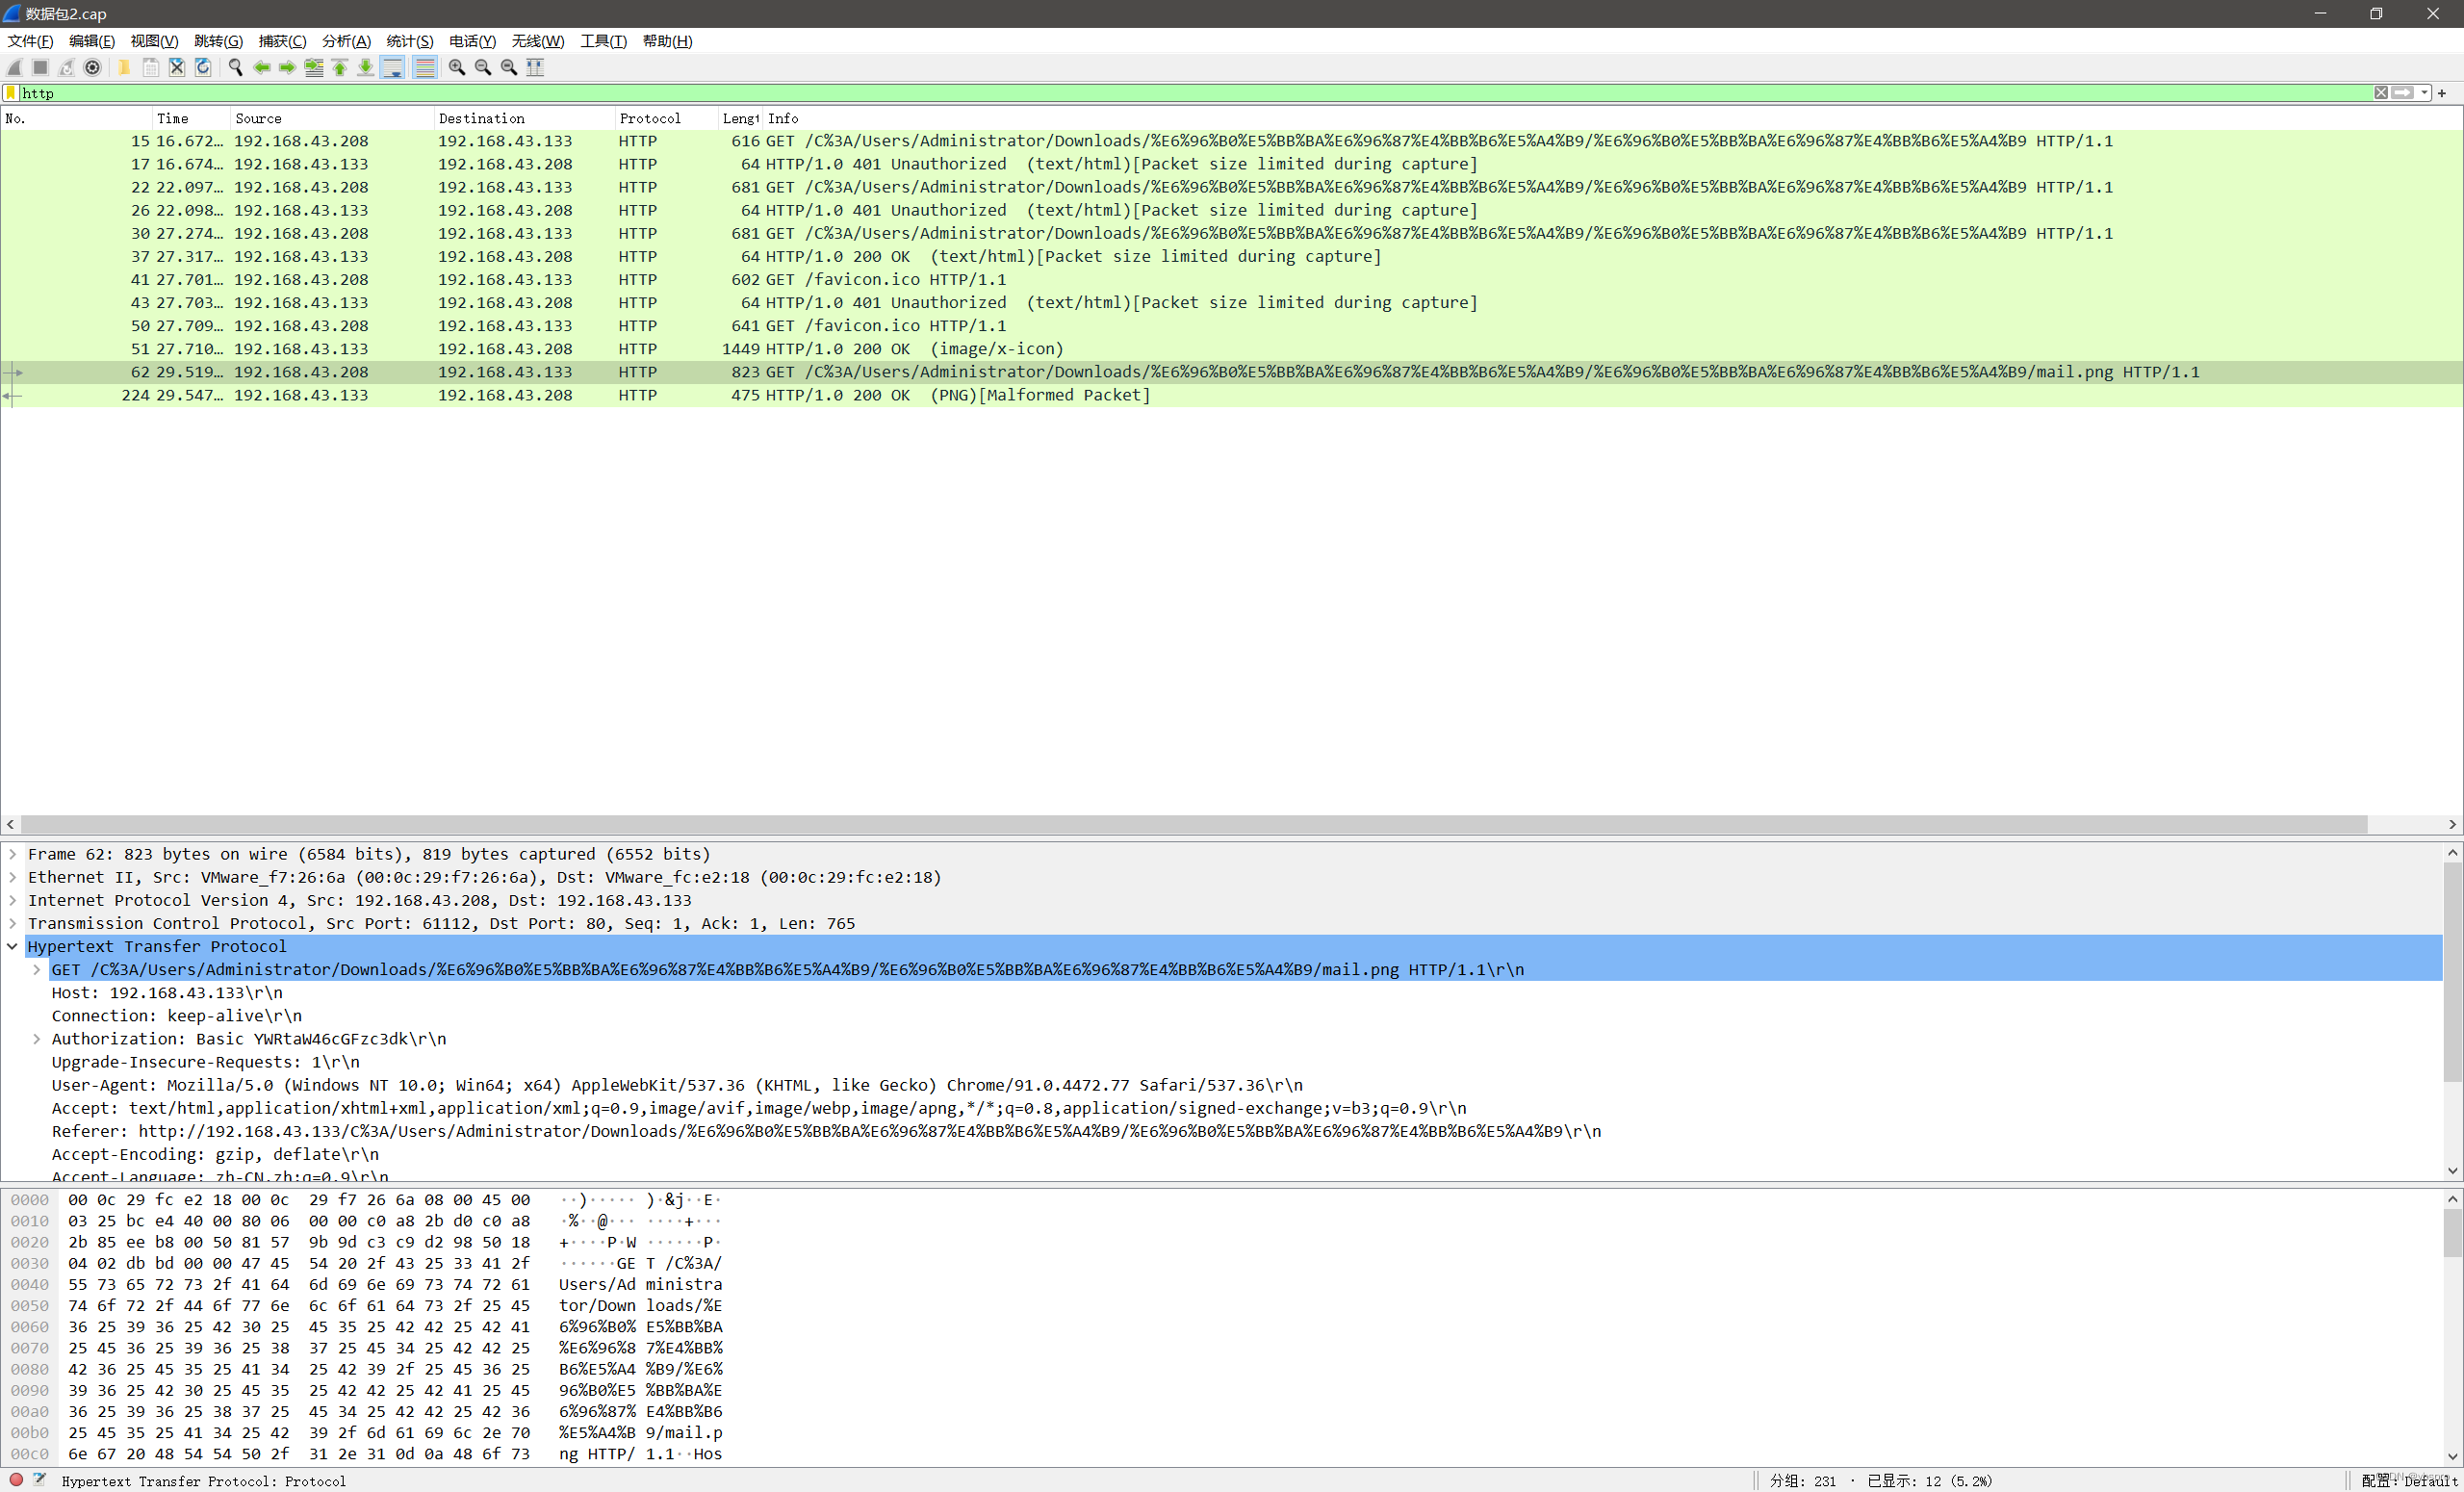
Task: Stop the capture using the square icon
Action: pyautogui.click(x=40, y=67)
